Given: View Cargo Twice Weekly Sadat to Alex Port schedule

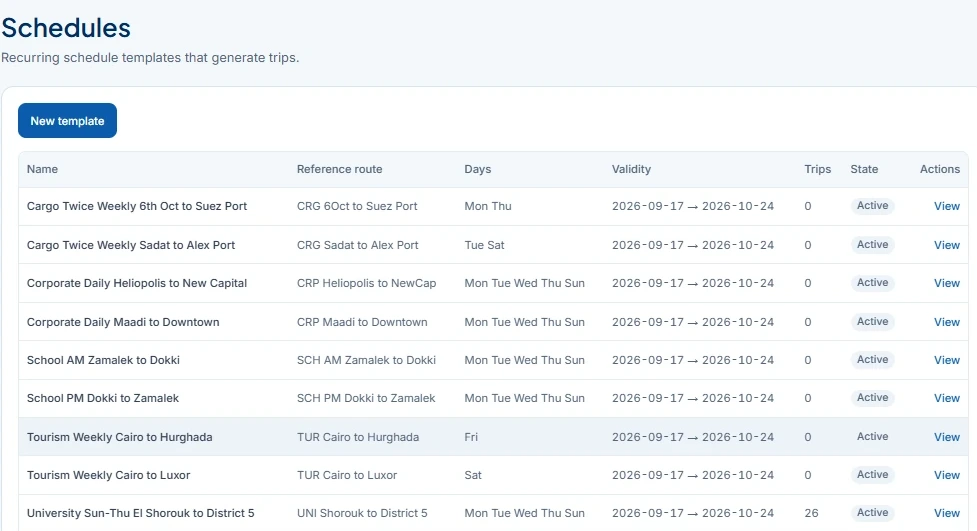Looking at the screenshot, I should tap(946, 245).
